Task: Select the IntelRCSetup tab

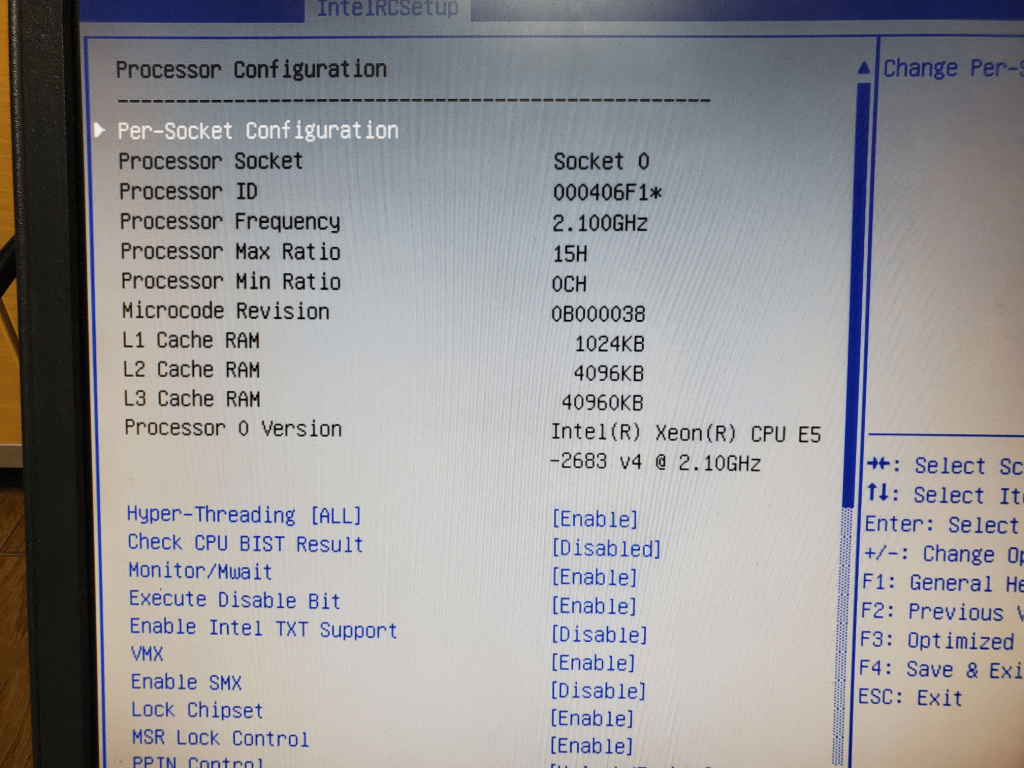Action: click(387, 10)
